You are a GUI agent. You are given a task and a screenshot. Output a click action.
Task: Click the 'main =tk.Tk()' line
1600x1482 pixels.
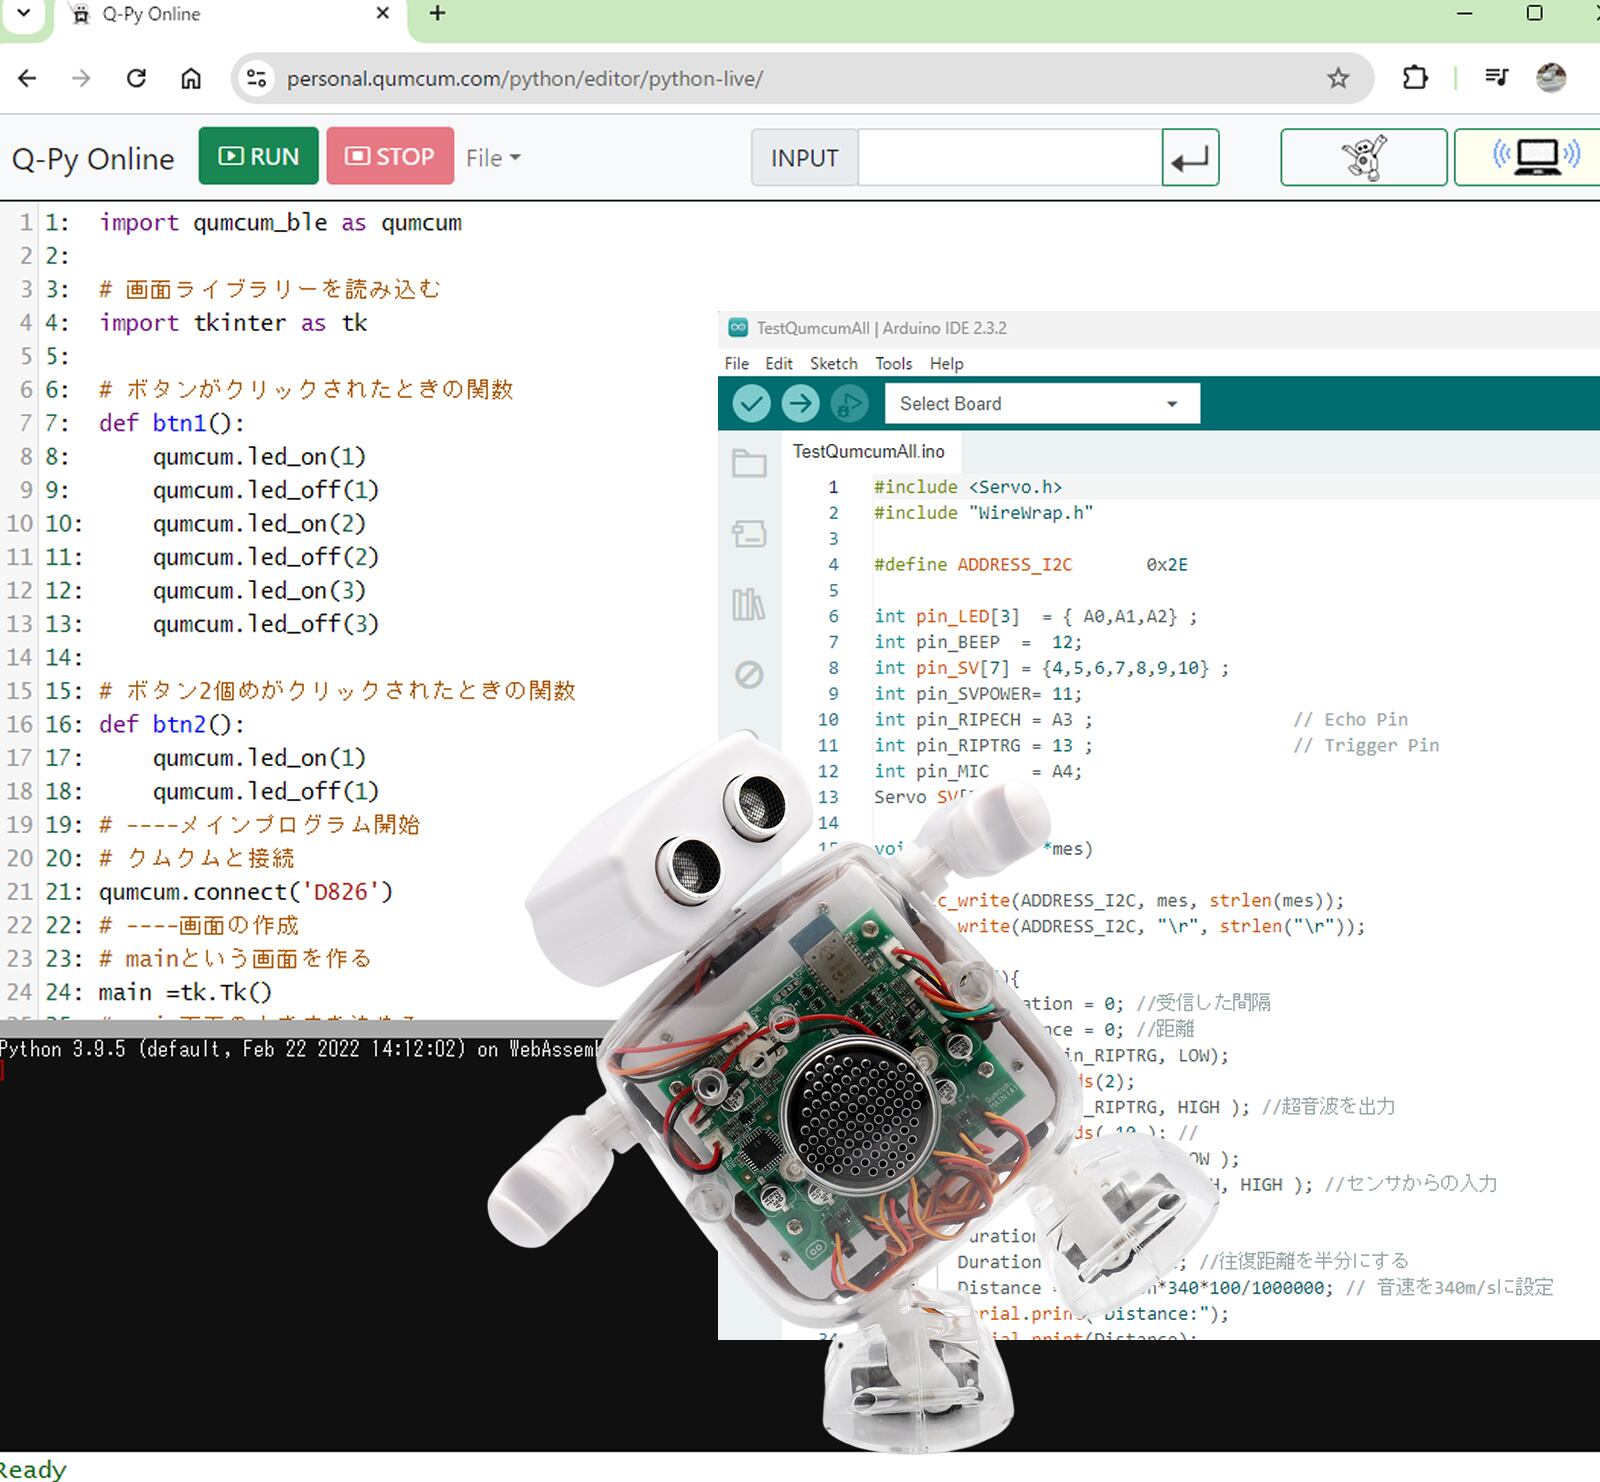(185, 993)
